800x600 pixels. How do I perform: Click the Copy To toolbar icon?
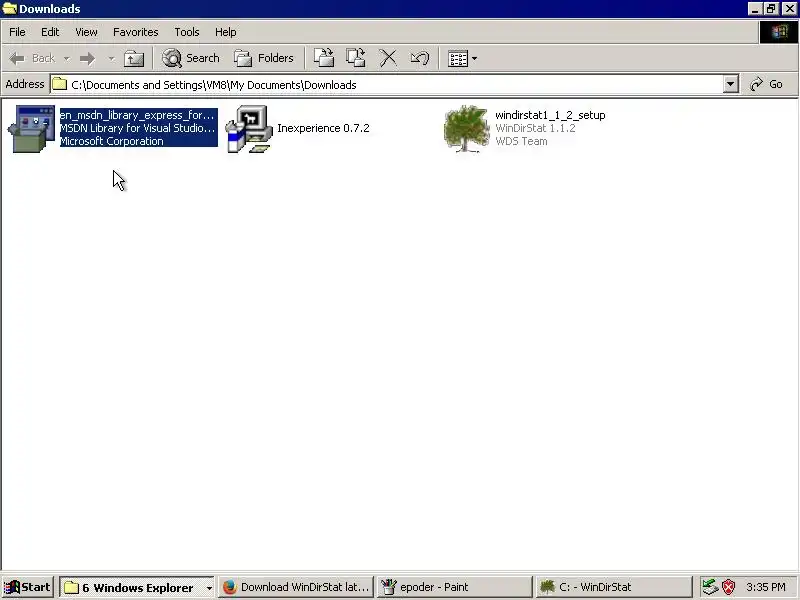356,58
